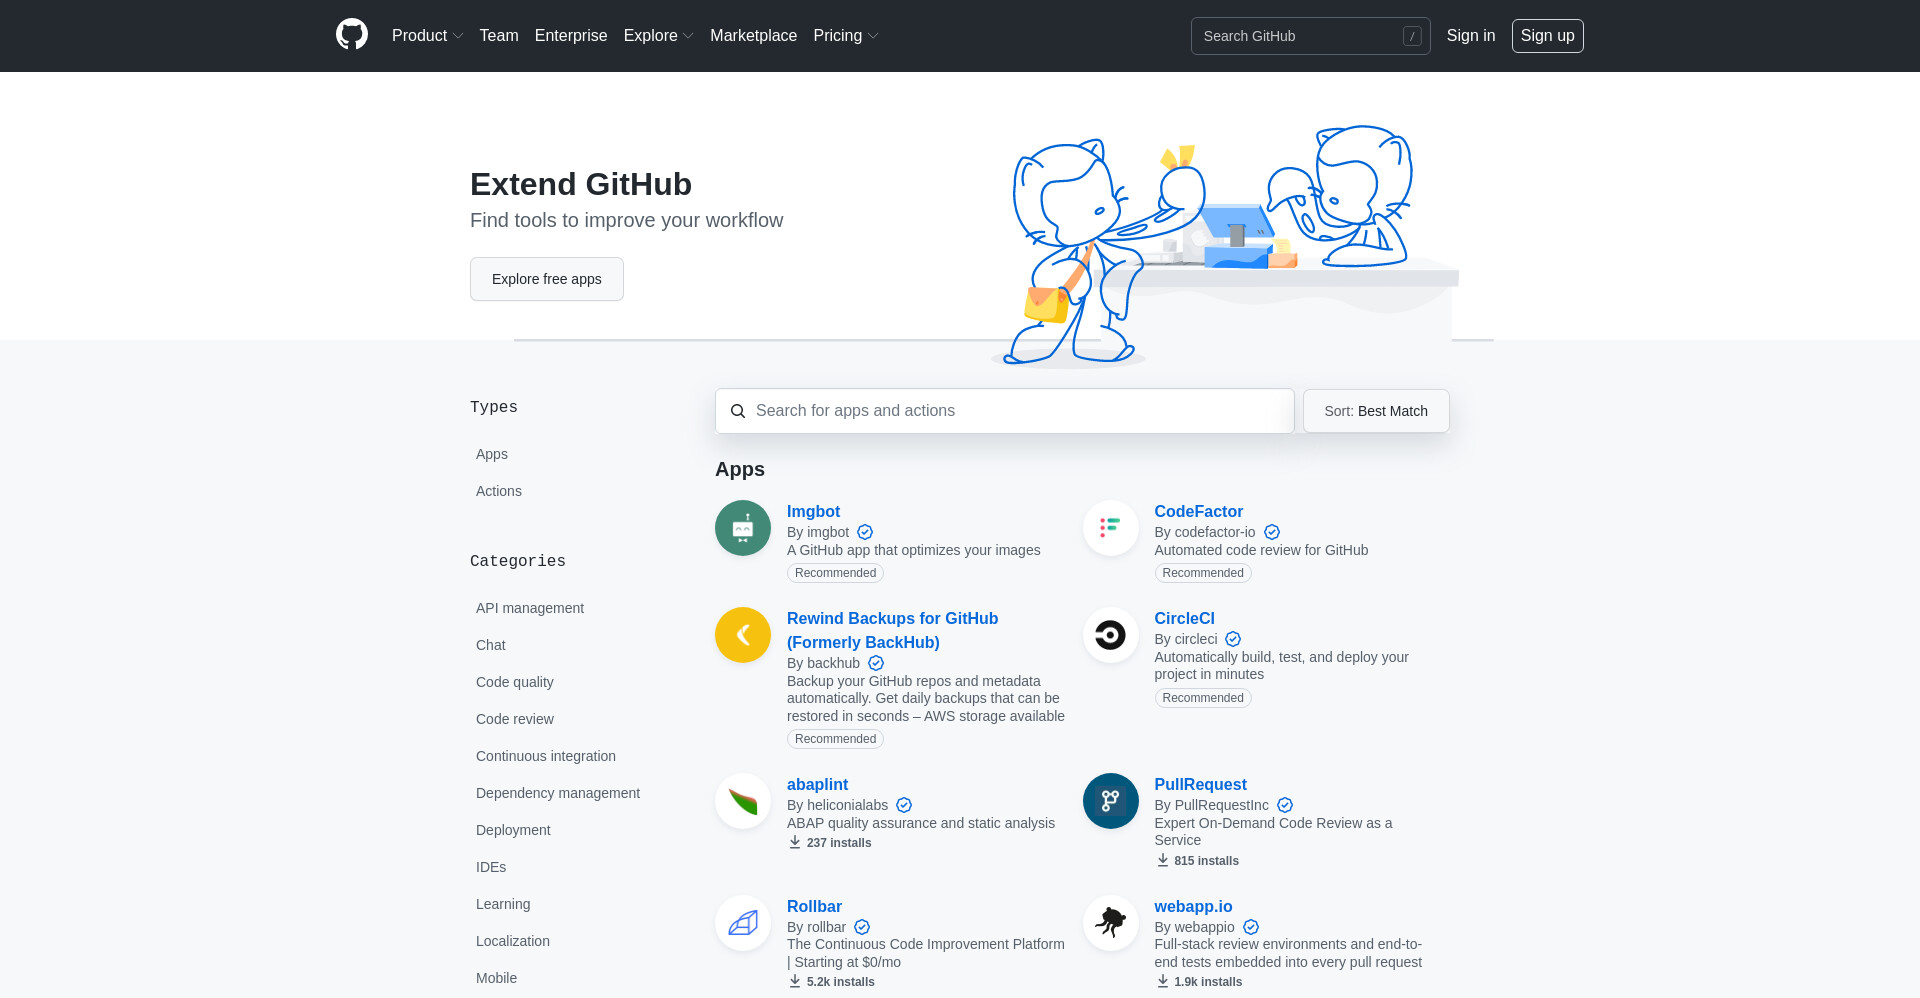1920x998 pixels.
Task: Select the IDEs category
Action: pyautogui.click(x=491, y=867)
